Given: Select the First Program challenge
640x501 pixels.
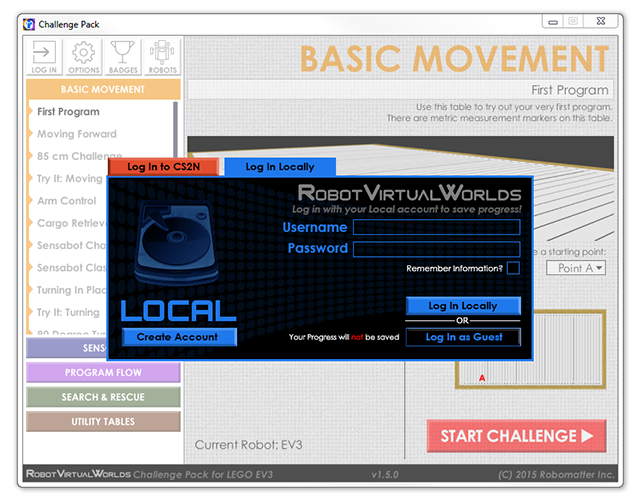Looking at the screenshot, I should pyautogui.click(x=68, y=111).
